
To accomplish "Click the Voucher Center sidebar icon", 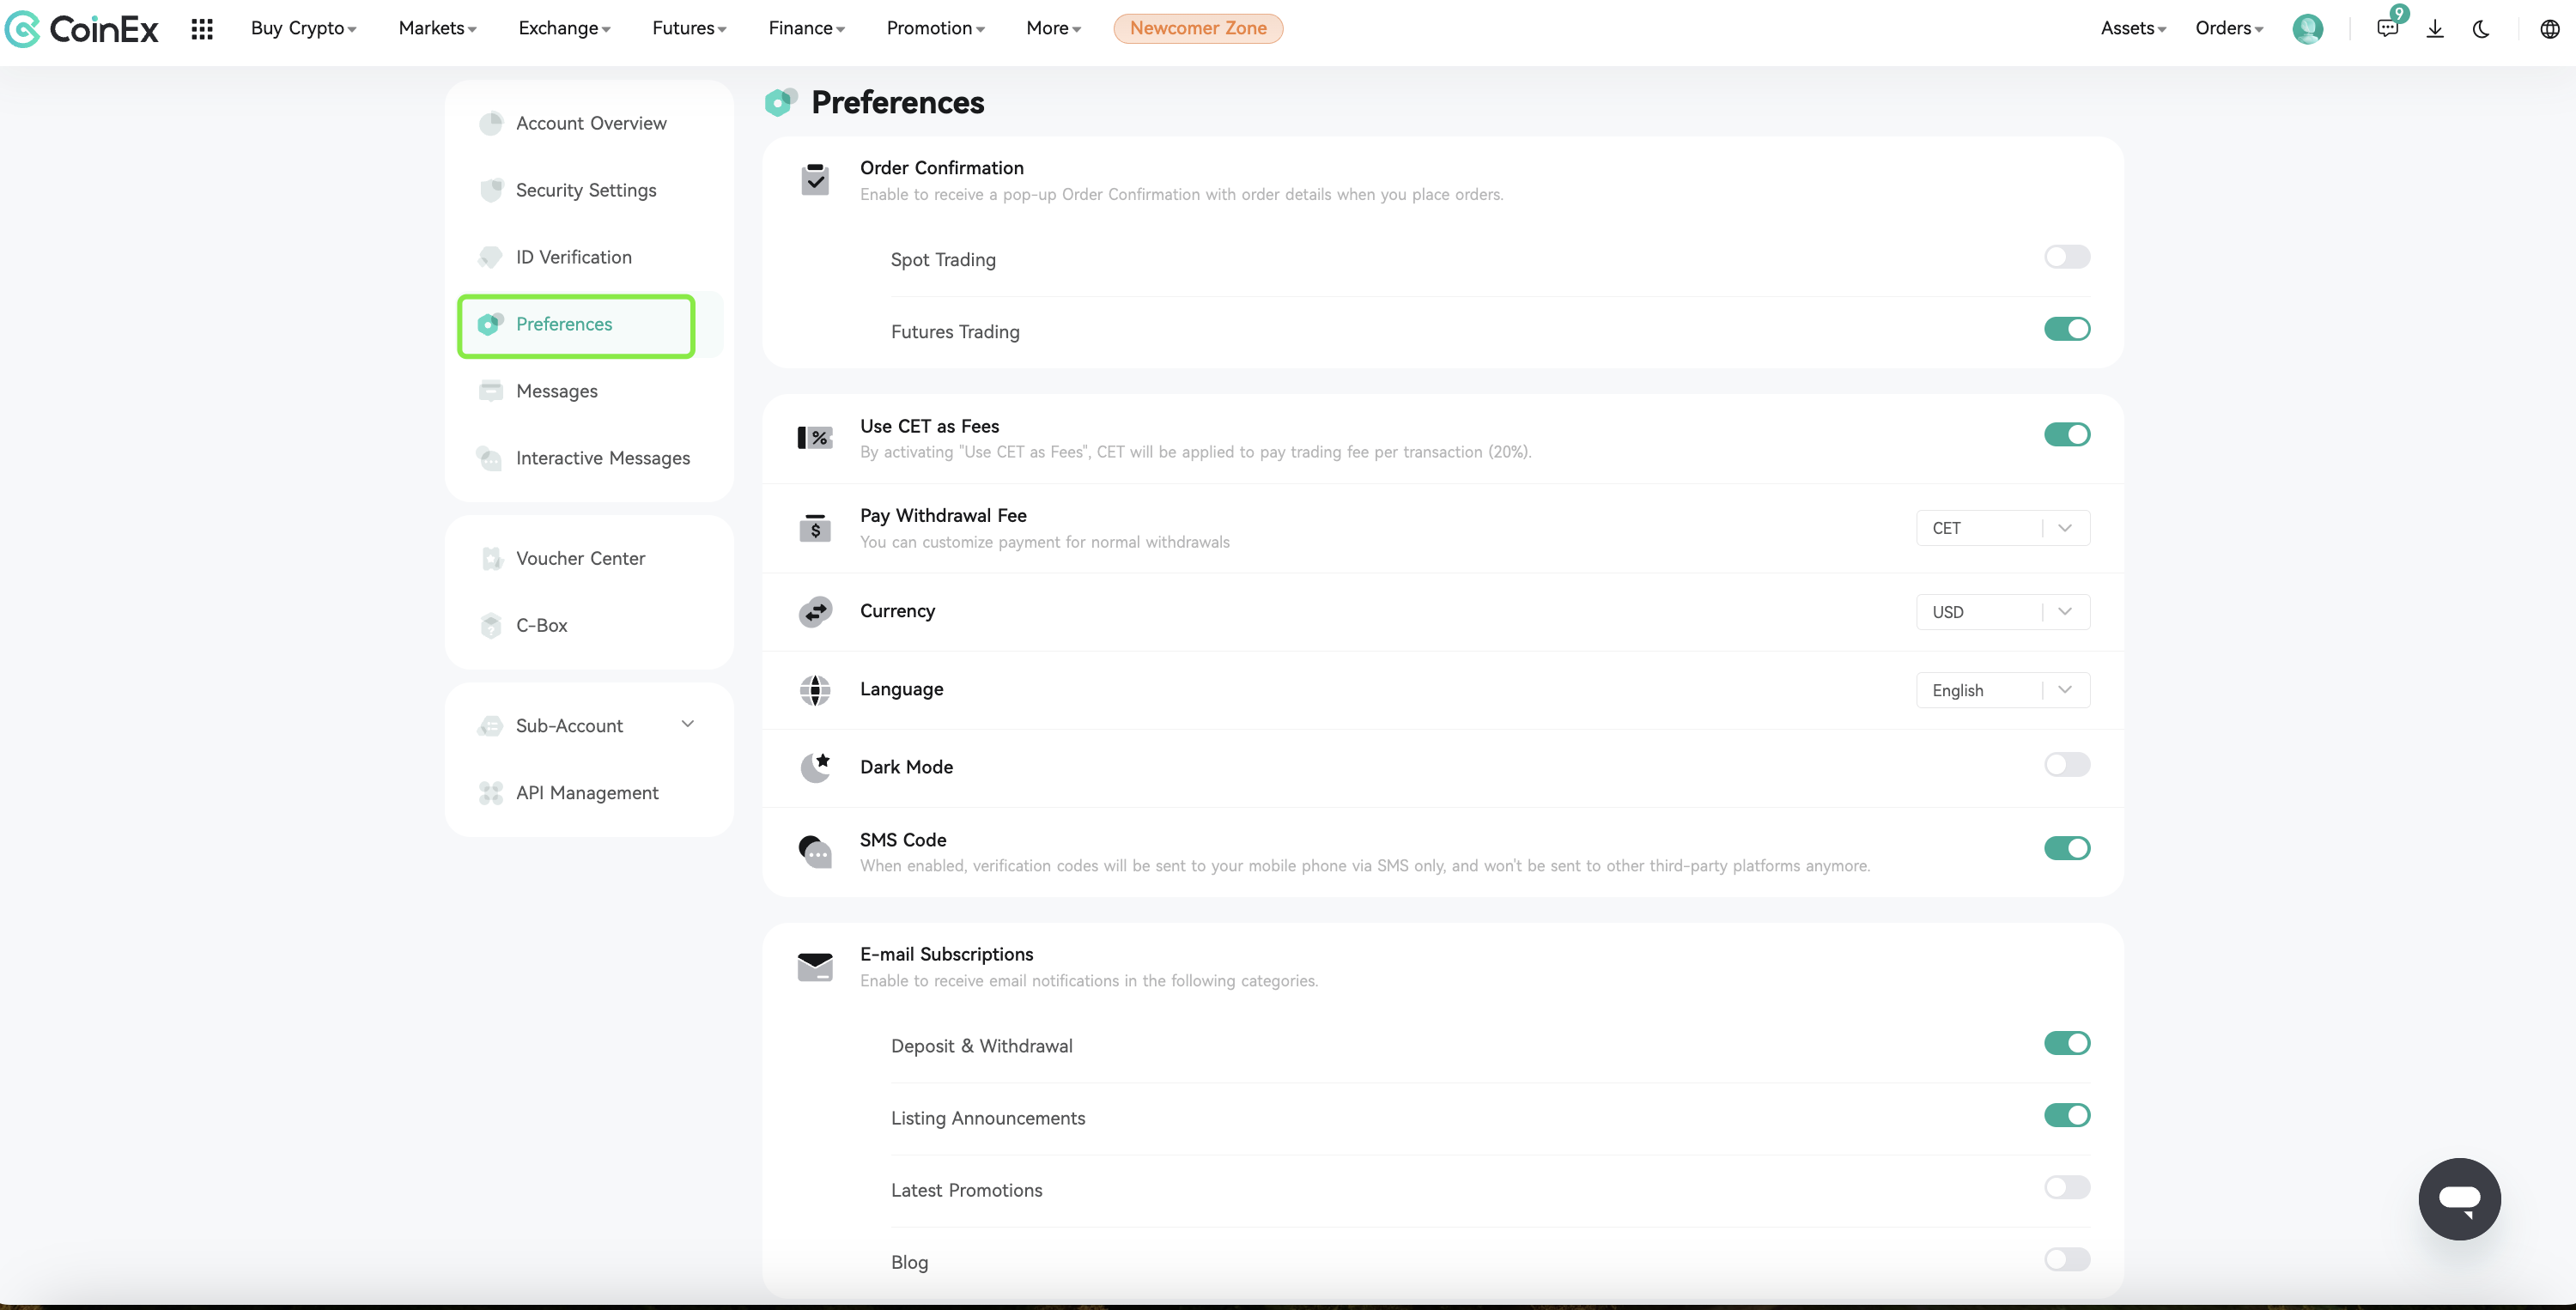I will point(490,558).
